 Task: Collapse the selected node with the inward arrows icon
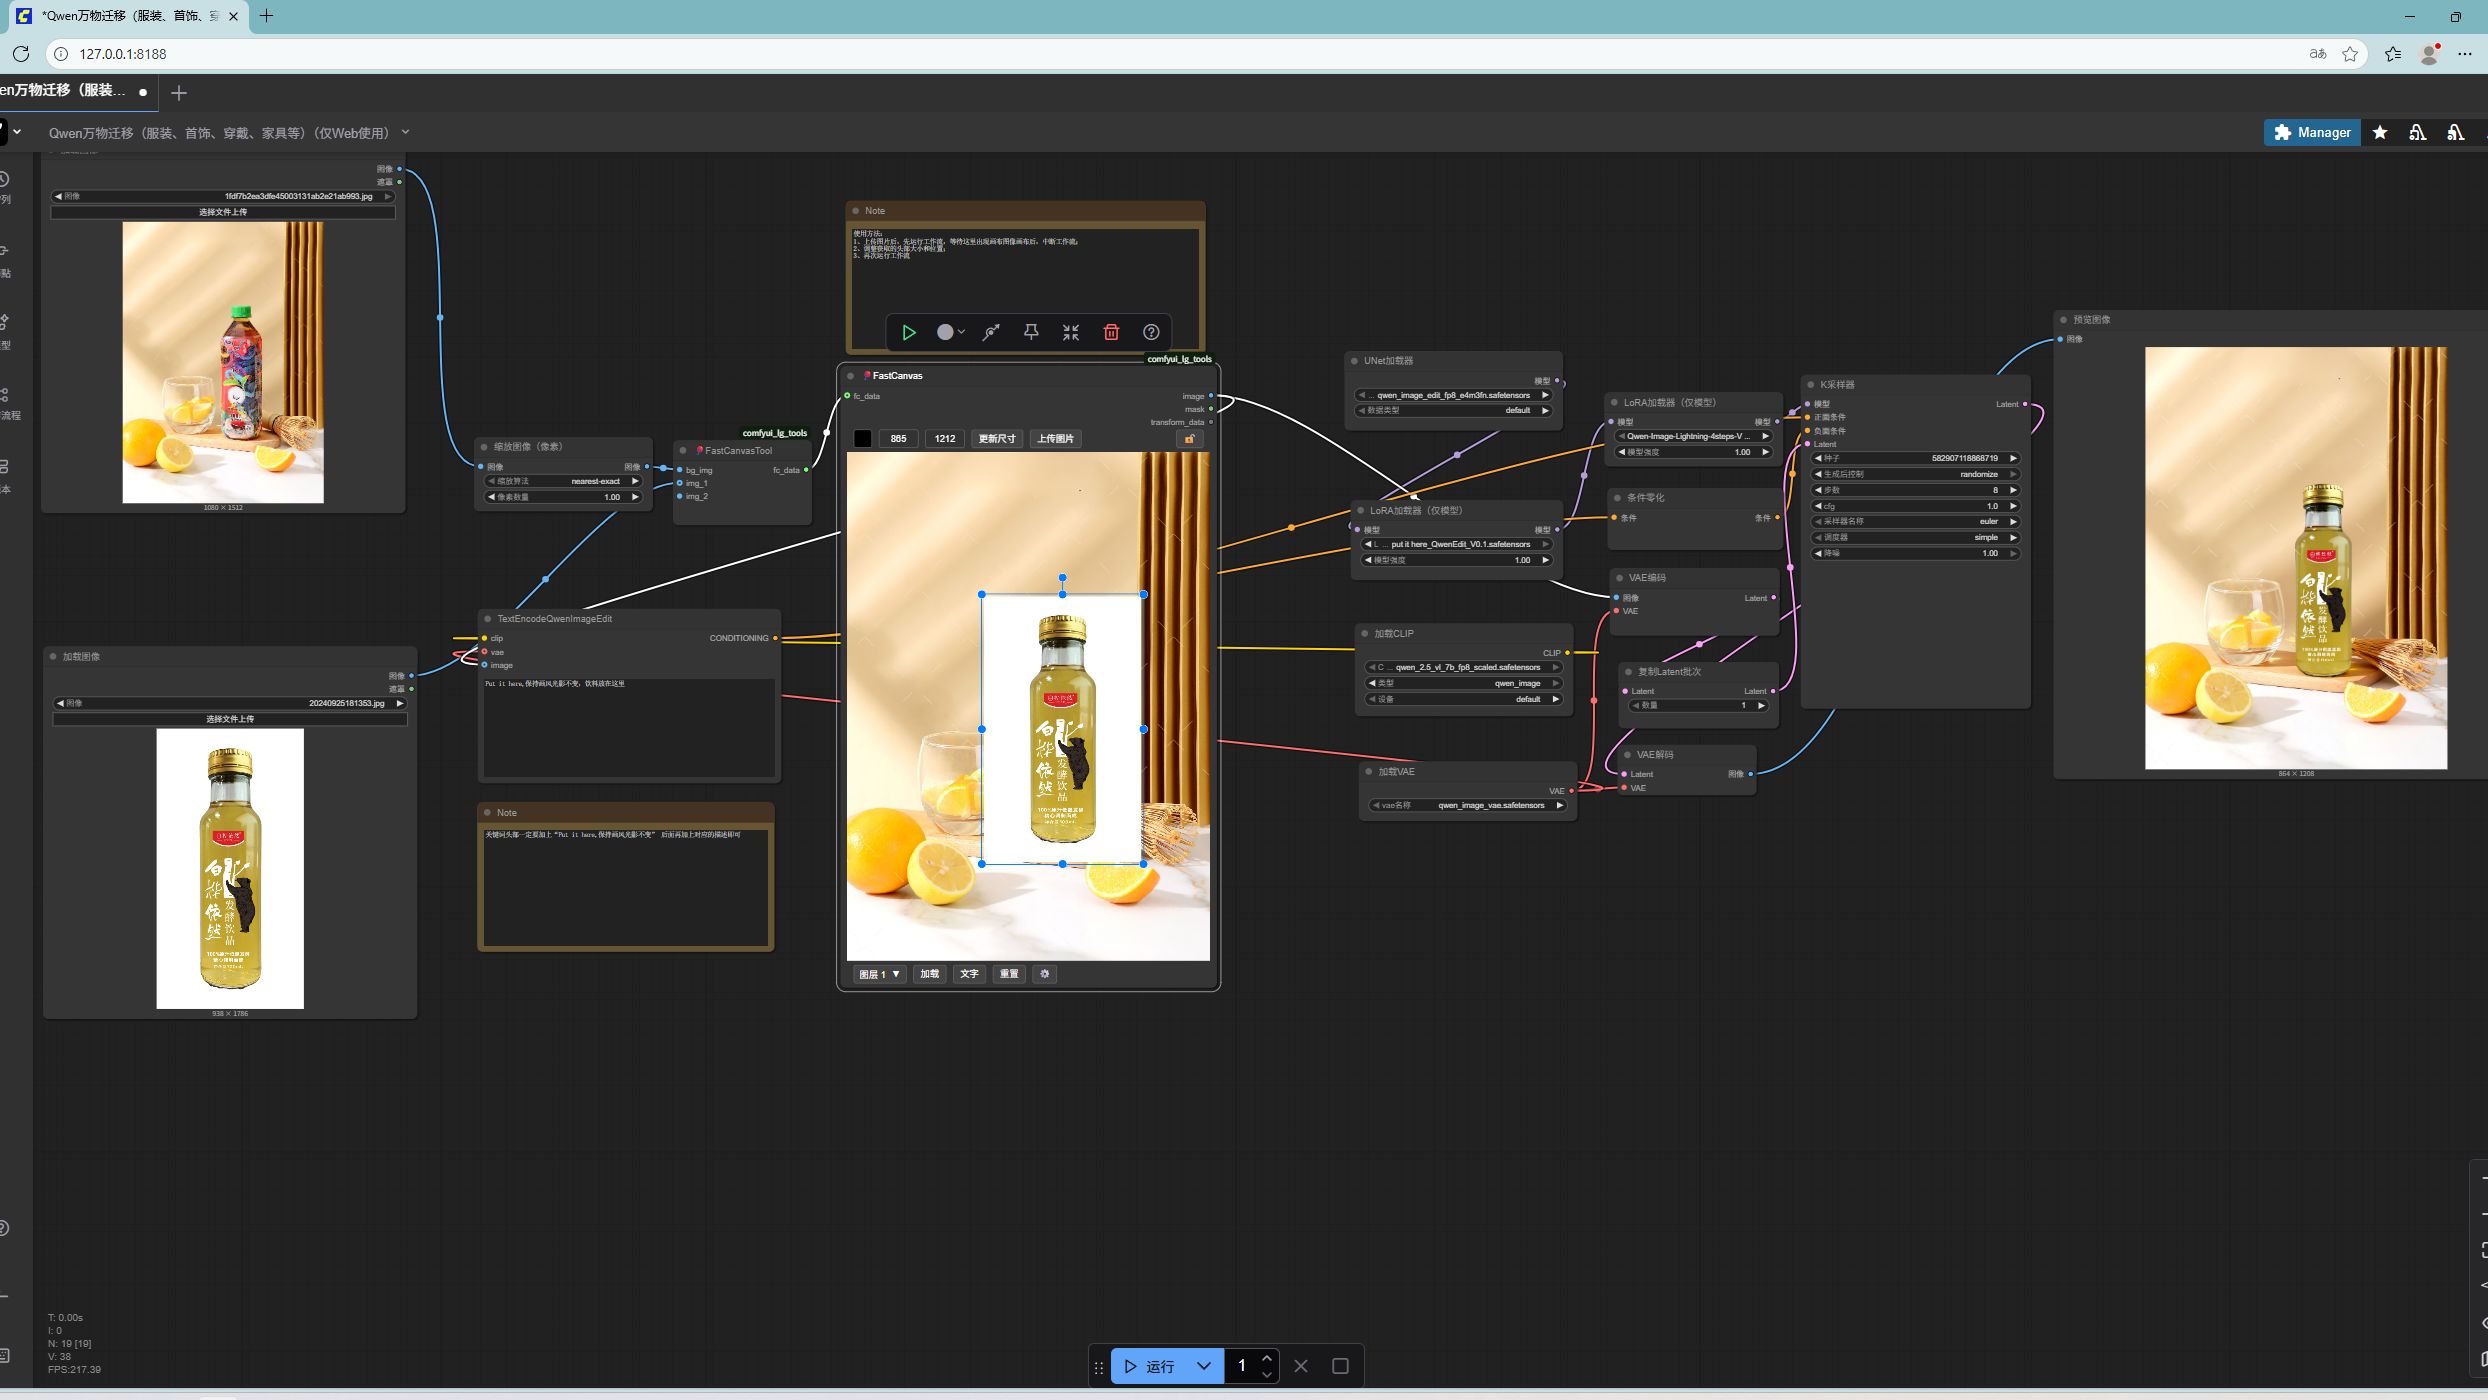[x=1071, y=332]
